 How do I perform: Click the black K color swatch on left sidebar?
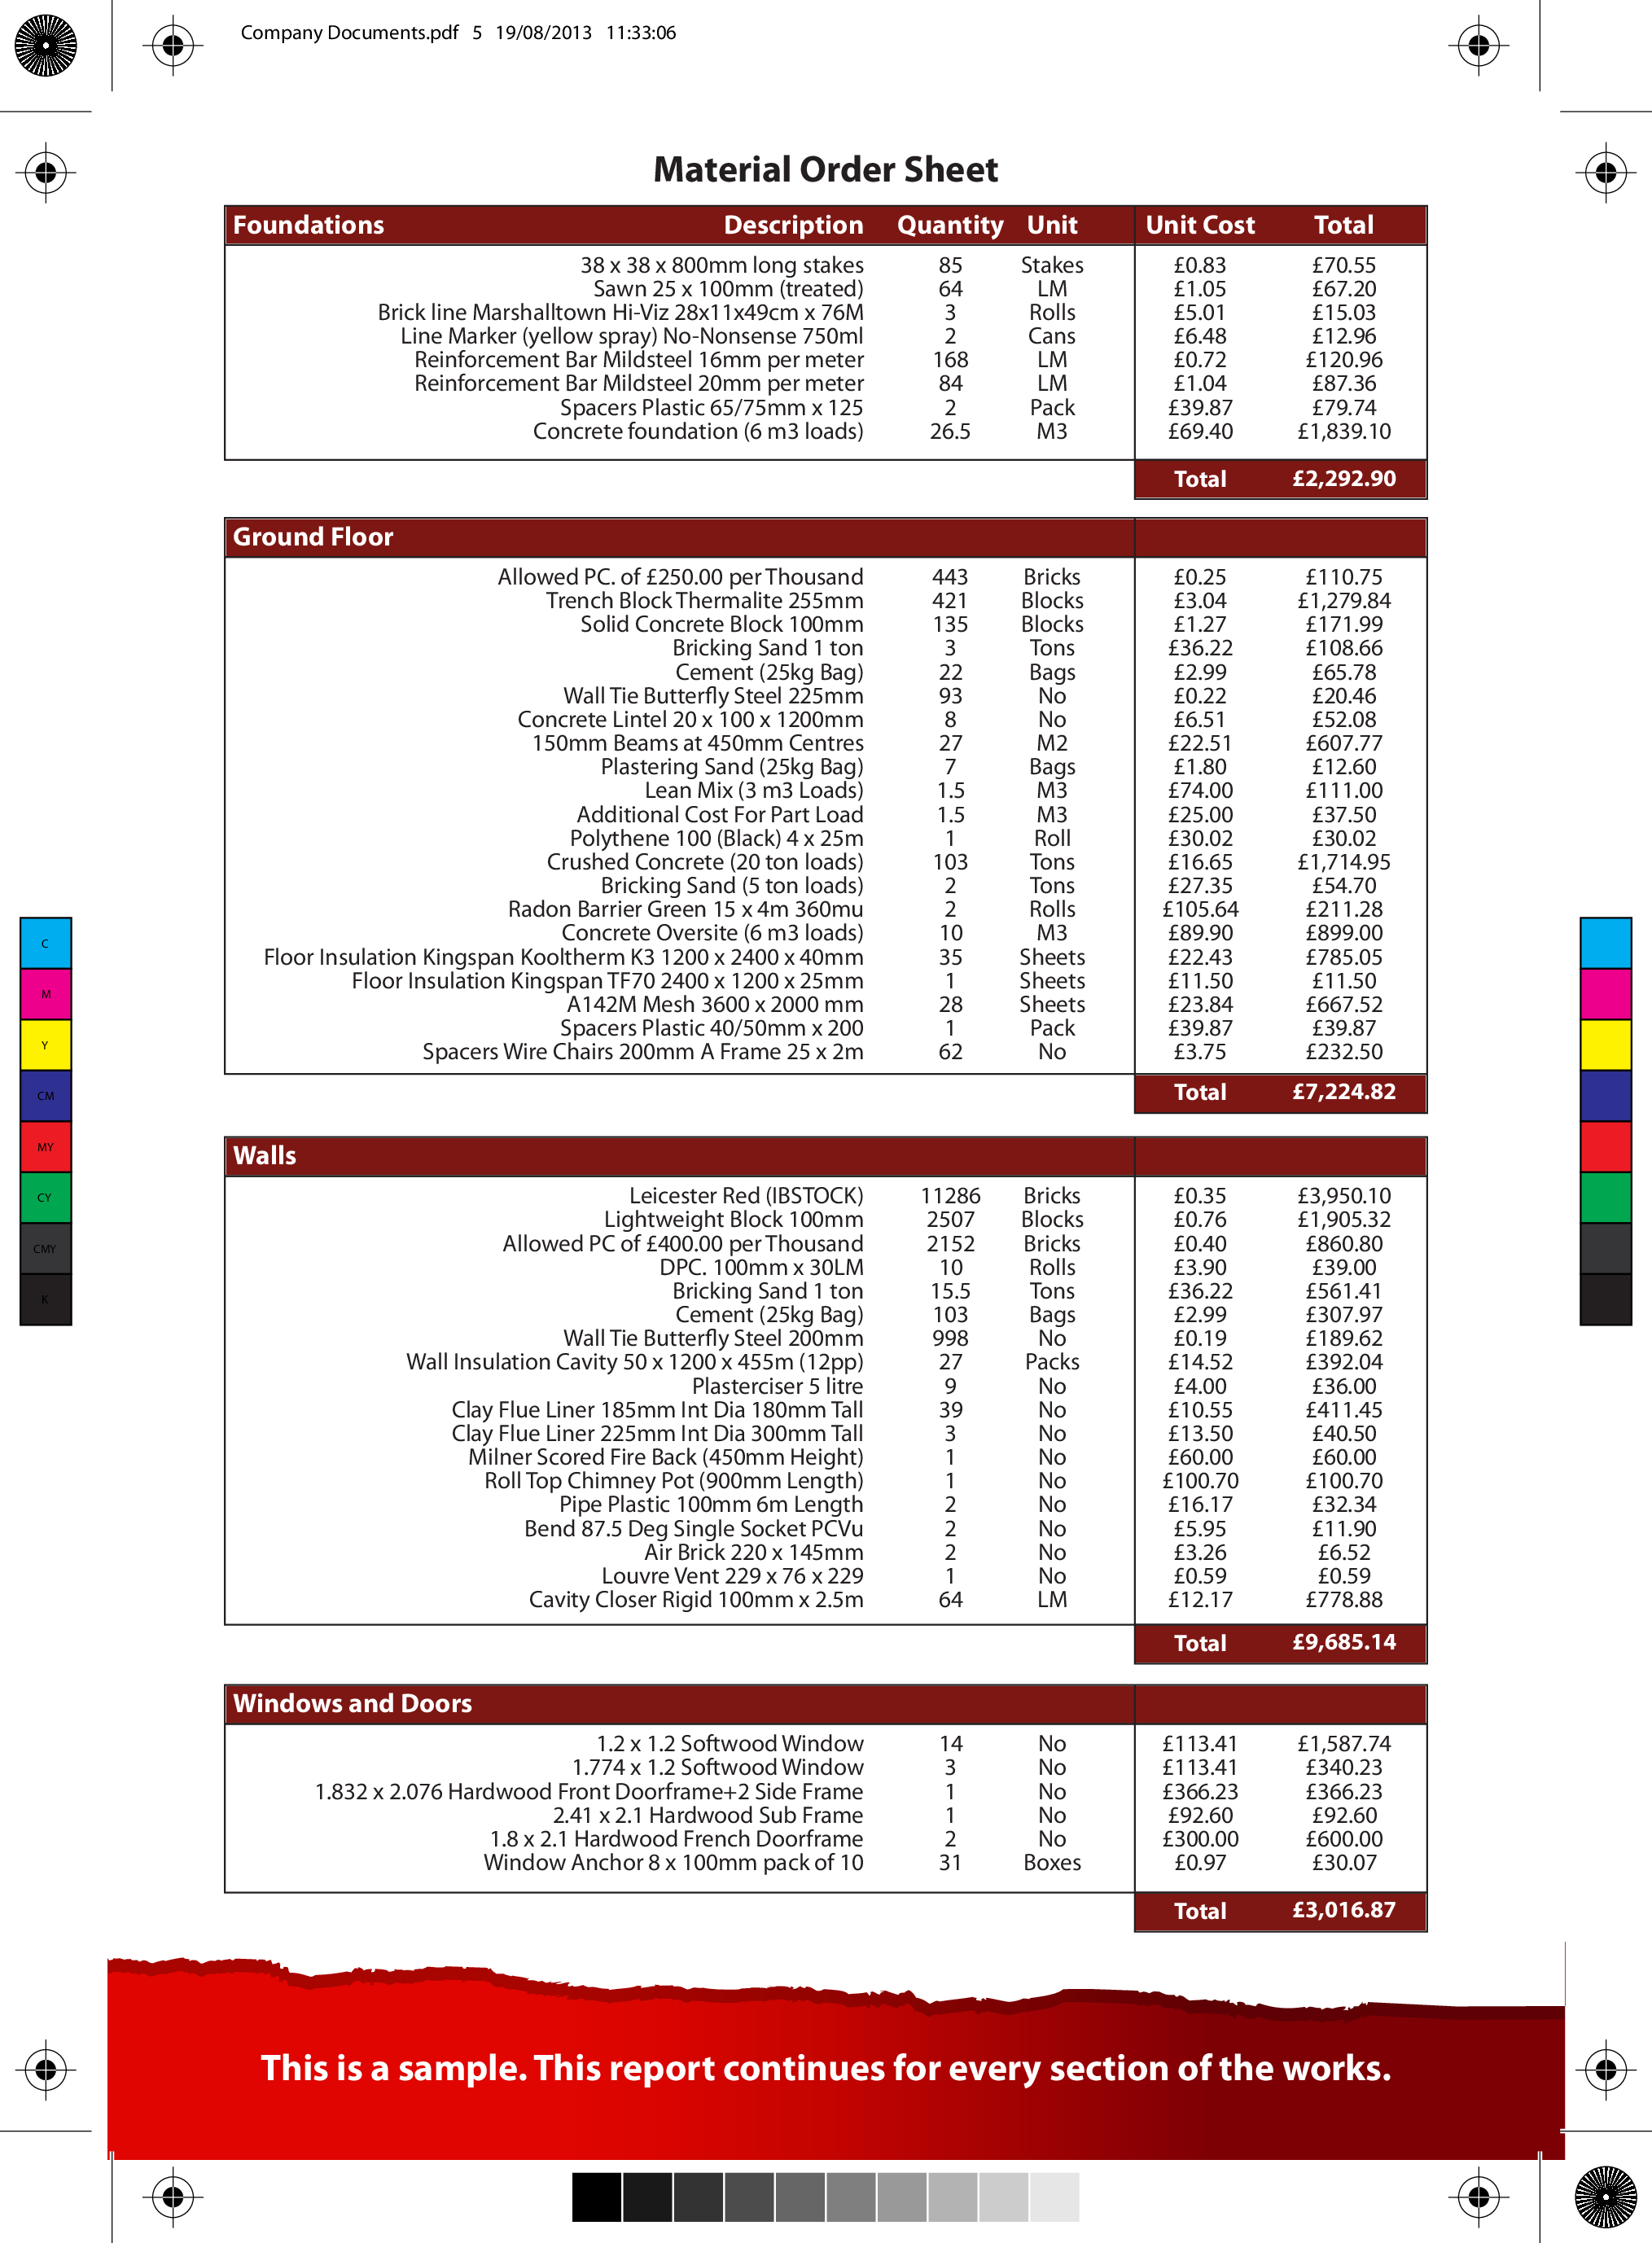point(46,1306)
